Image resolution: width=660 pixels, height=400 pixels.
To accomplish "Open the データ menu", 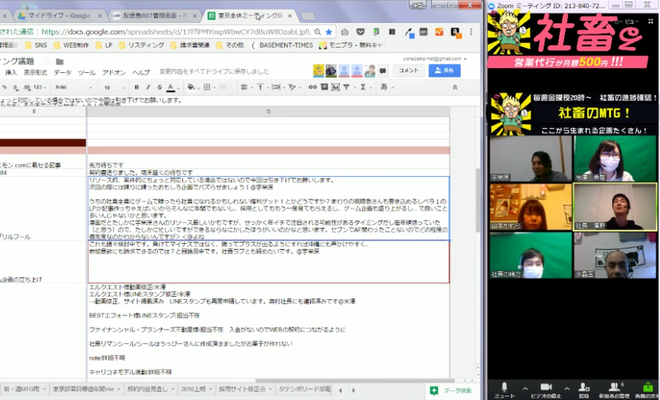I will coord(63,73).
